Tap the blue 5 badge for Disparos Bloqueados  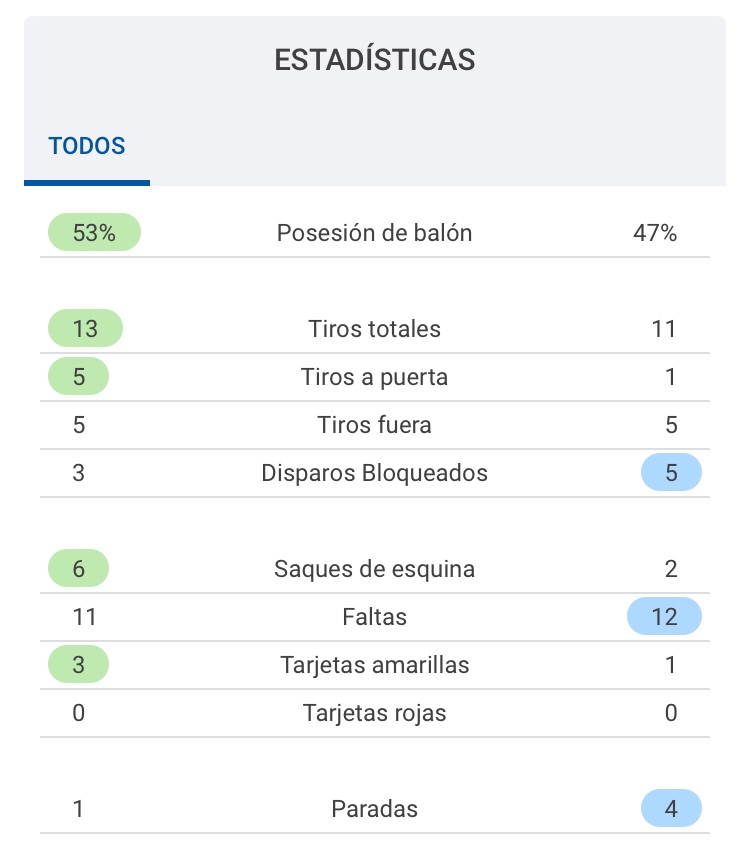pos(671,473)
